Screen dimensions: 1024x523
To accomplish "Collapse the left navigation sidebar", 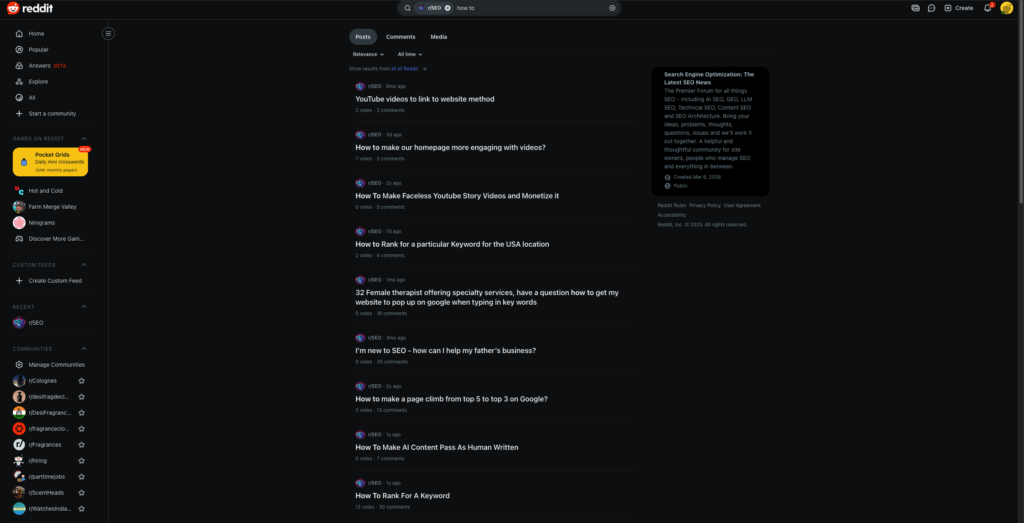I will (108, 33).
